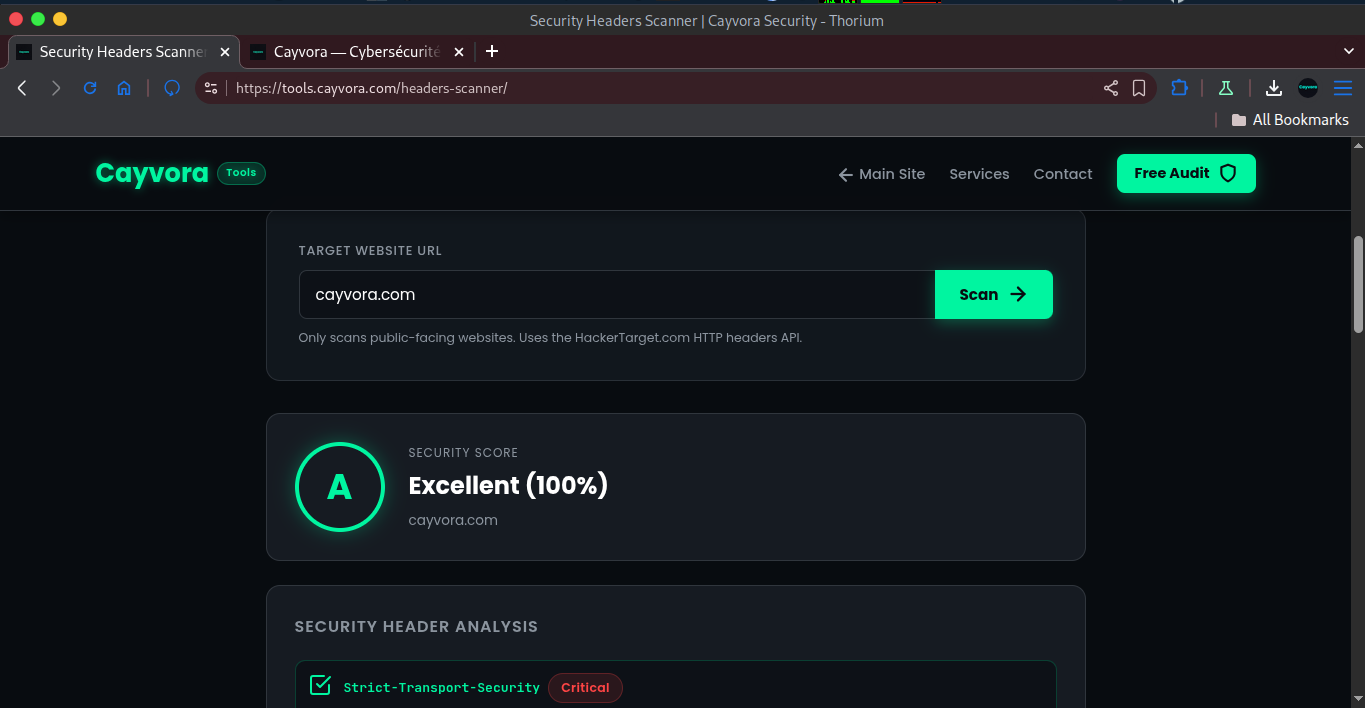
Task: Toggle the Strict-Transport-Security checkmark icon
Action: 320,685
